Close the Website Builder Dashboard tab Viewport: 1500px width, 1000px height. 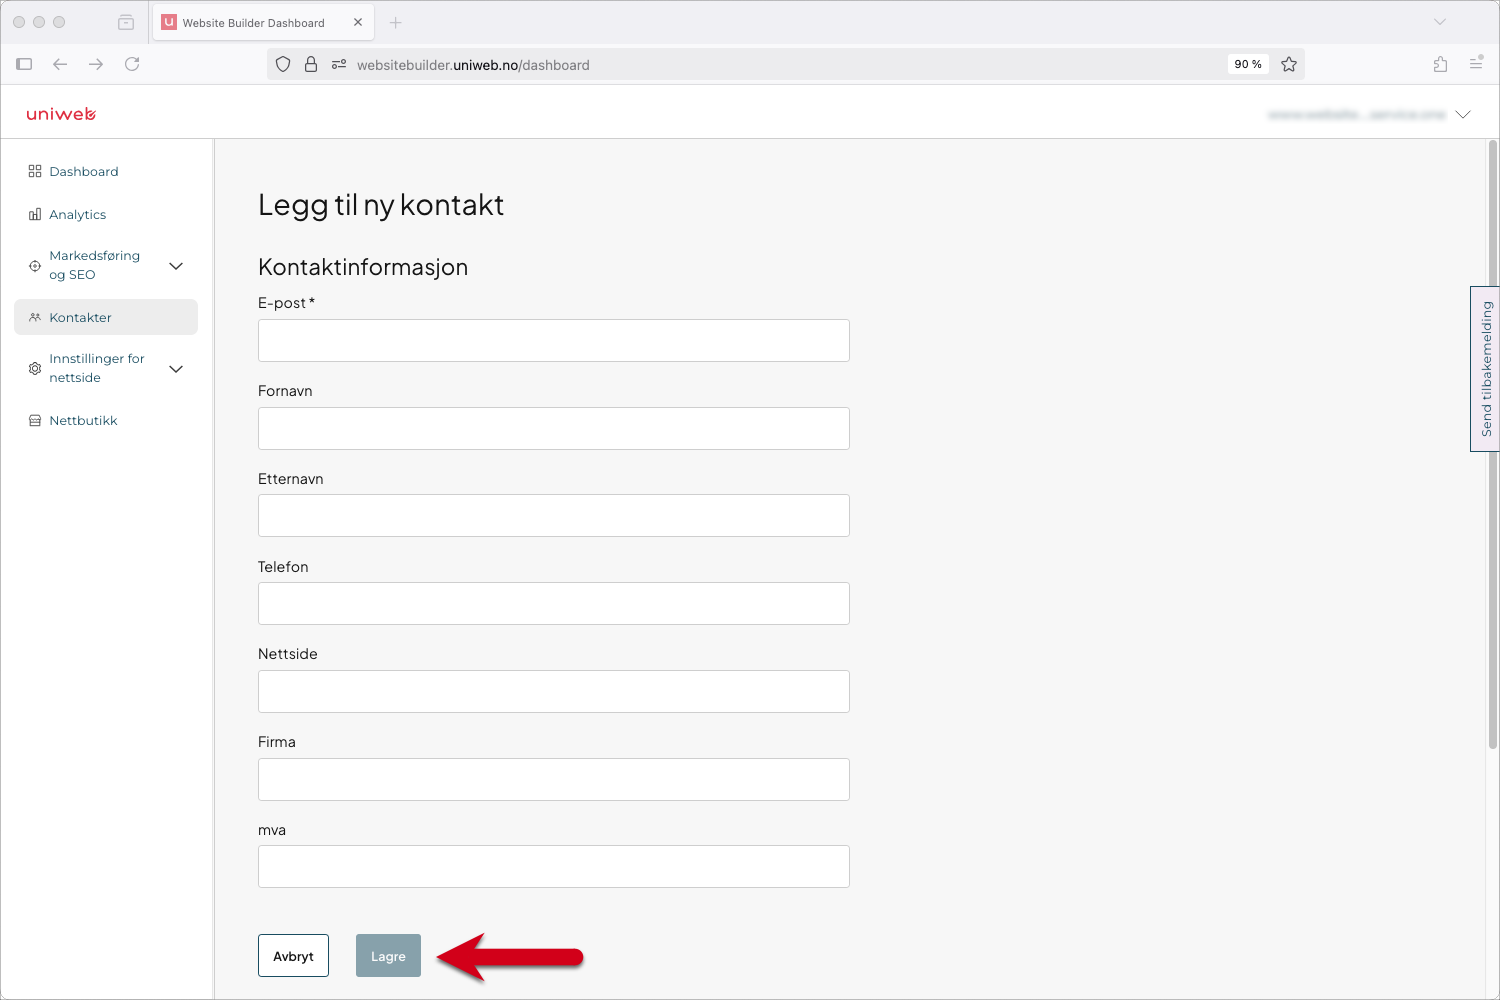(x=358, y=22)
